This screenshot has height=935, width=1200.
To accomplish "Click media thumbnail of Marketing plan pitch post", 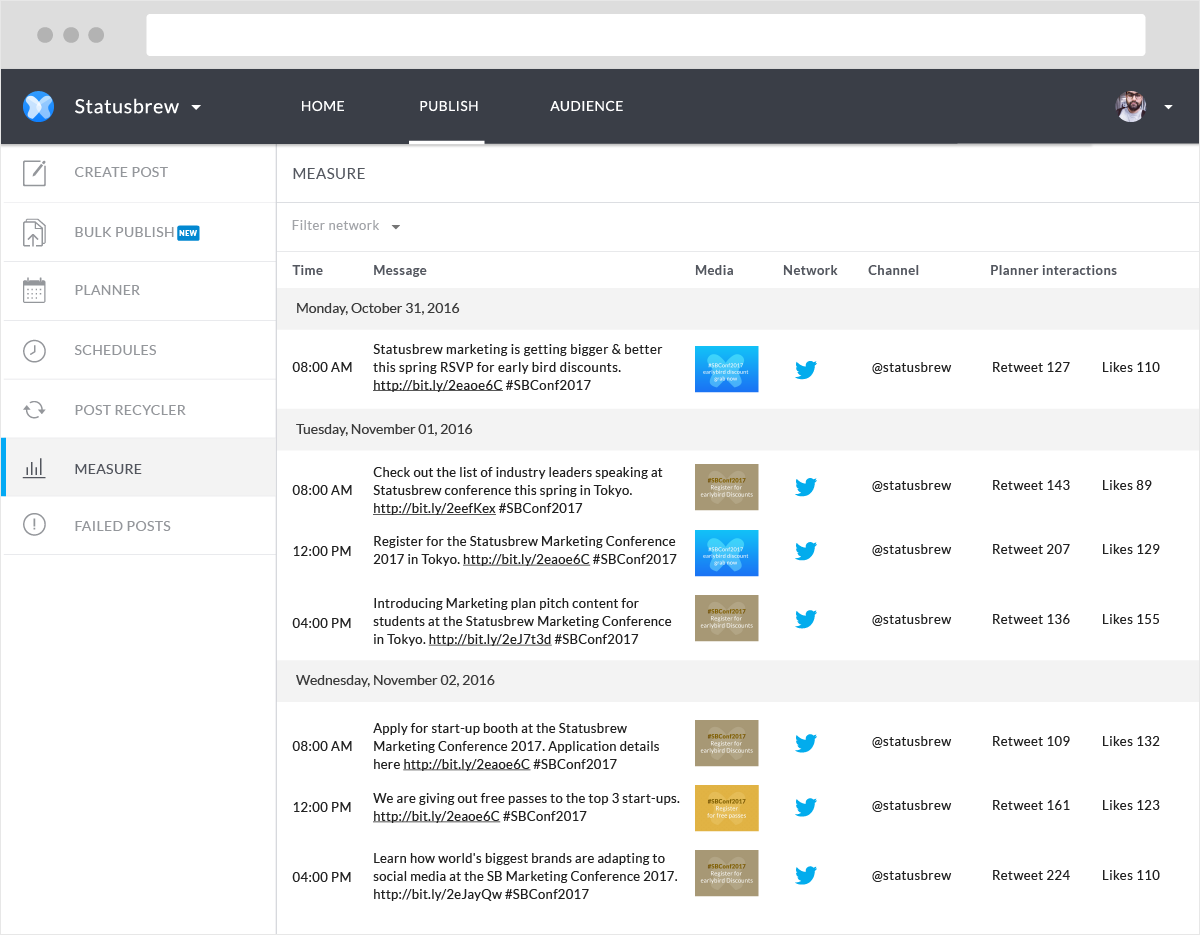I will pyautogui.click(x=727, y=618).
